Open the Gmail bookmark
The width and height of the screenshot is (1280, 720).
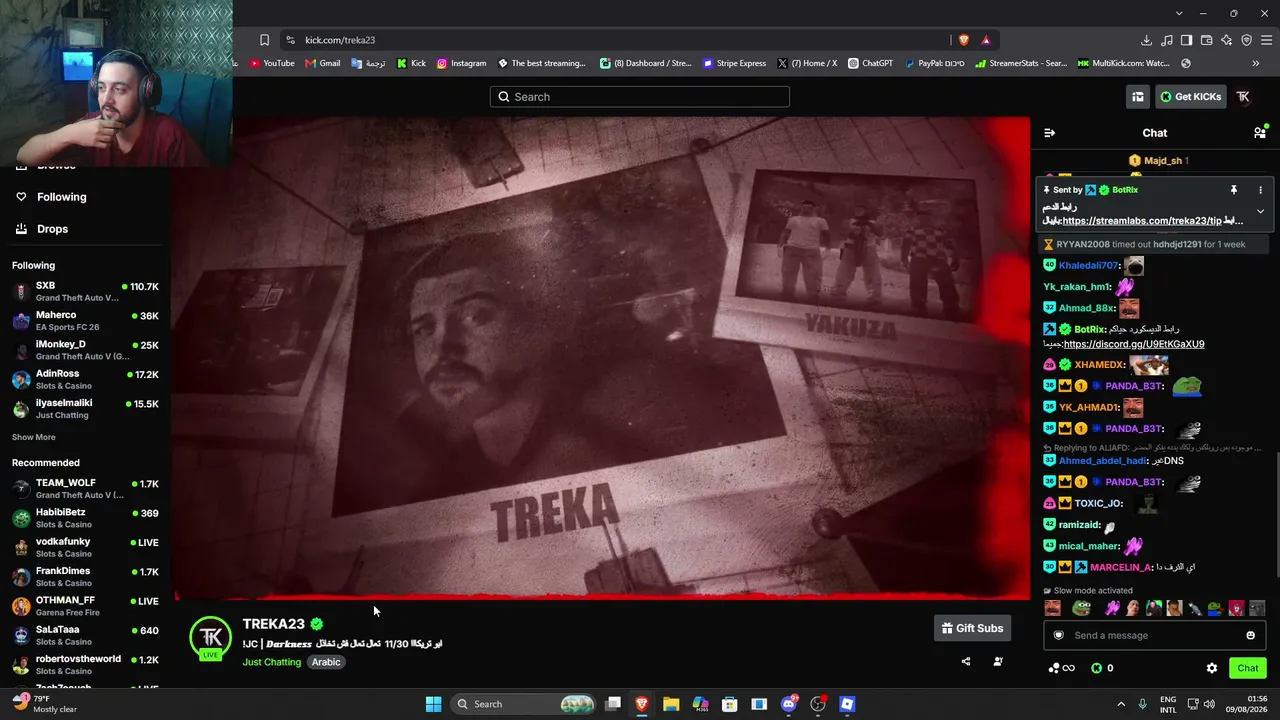tap(322, 63)
